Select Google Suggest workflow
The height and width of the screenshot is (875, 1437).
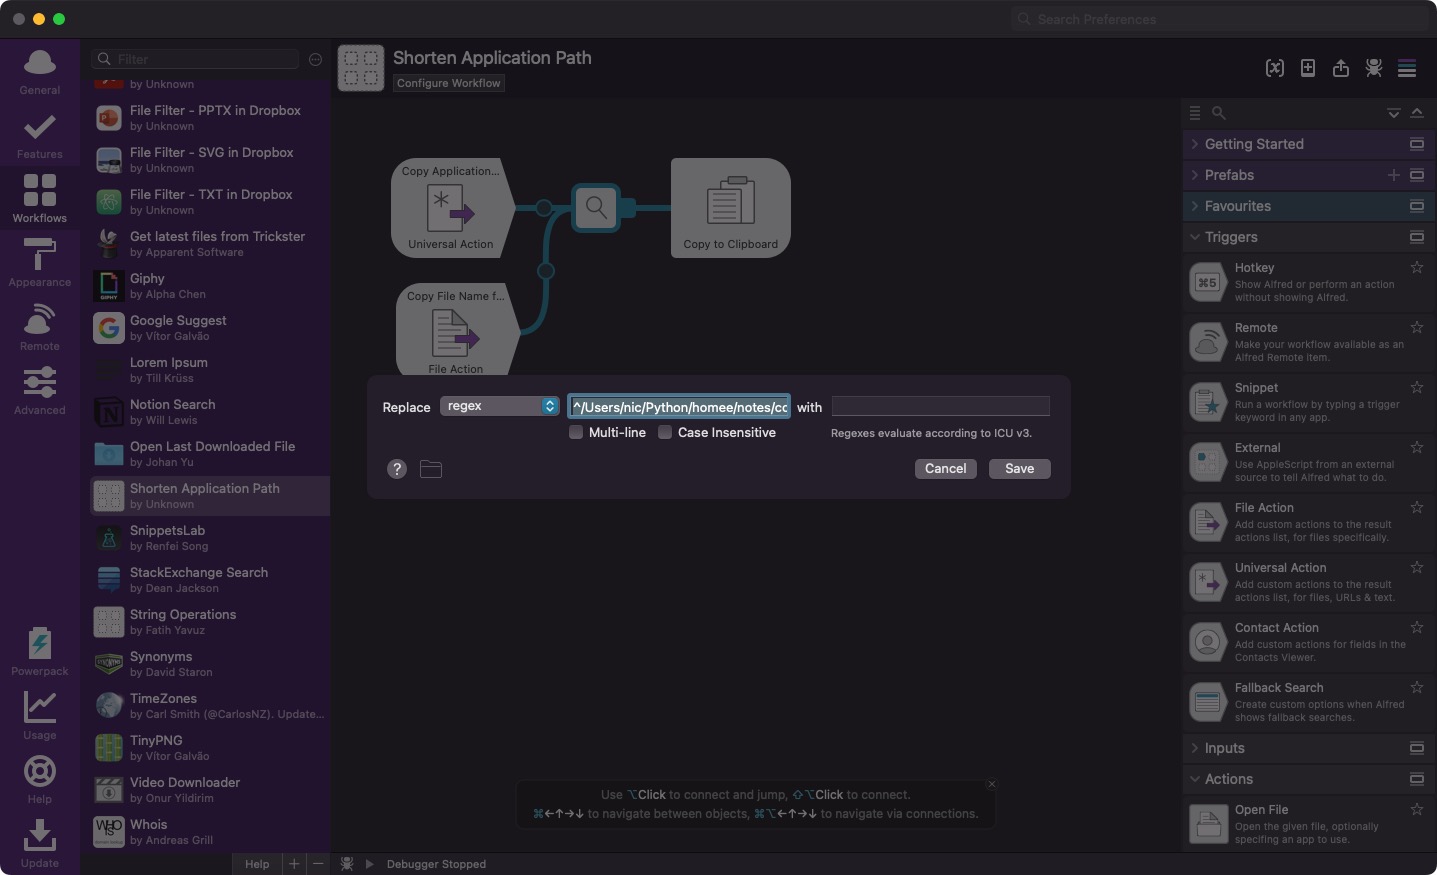pos(210,328)
